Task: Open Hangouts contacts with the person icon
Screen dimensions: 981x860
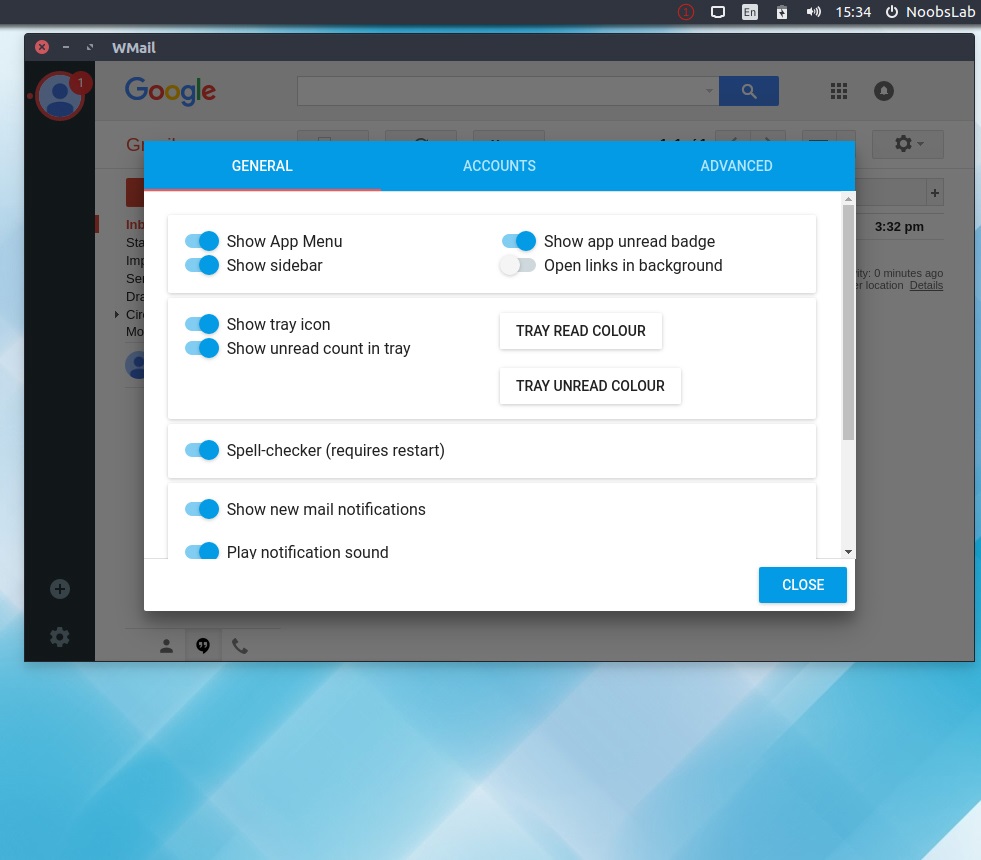Action: pyautogui.click(x=165, y=645)
